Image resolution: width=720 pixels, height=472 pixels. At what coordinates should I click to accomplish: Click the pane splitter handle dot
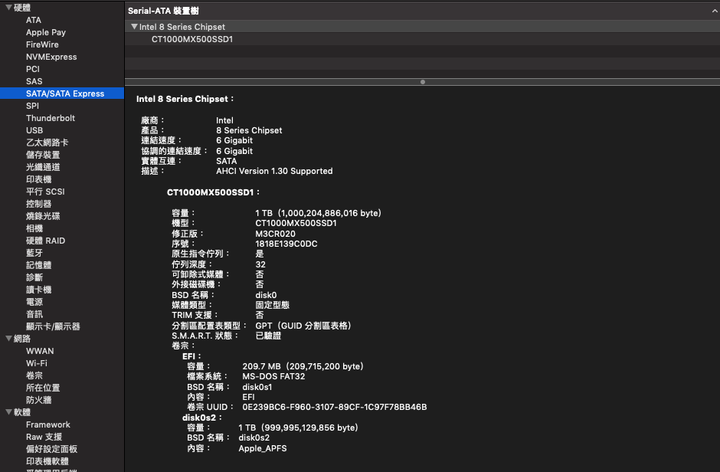422,82
